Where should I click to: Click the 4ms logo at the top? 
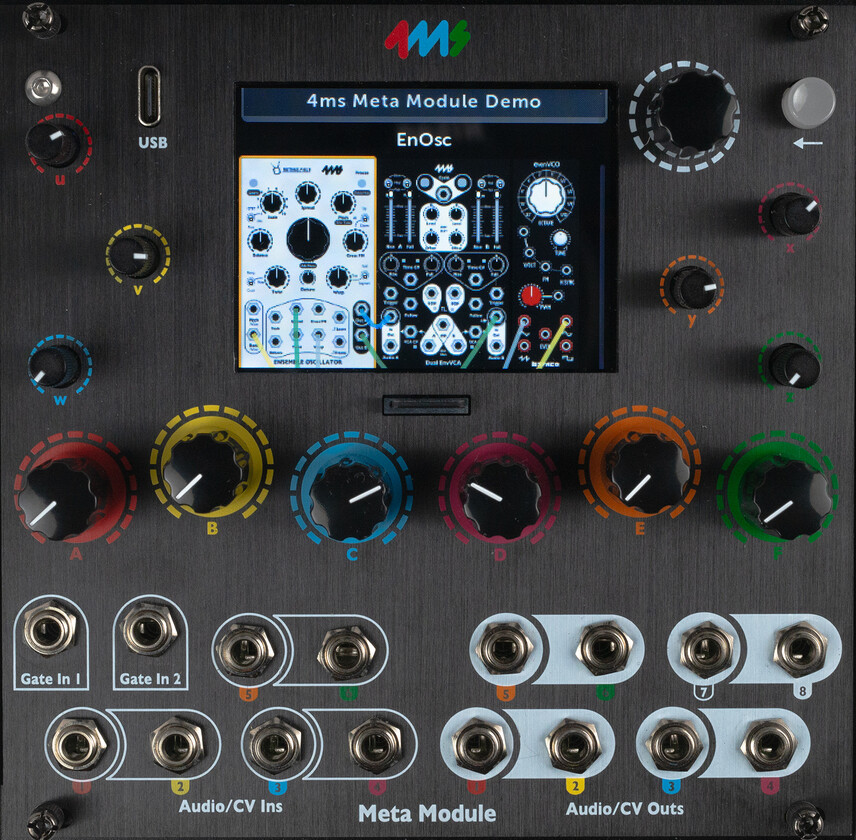(x=427, y=39)
